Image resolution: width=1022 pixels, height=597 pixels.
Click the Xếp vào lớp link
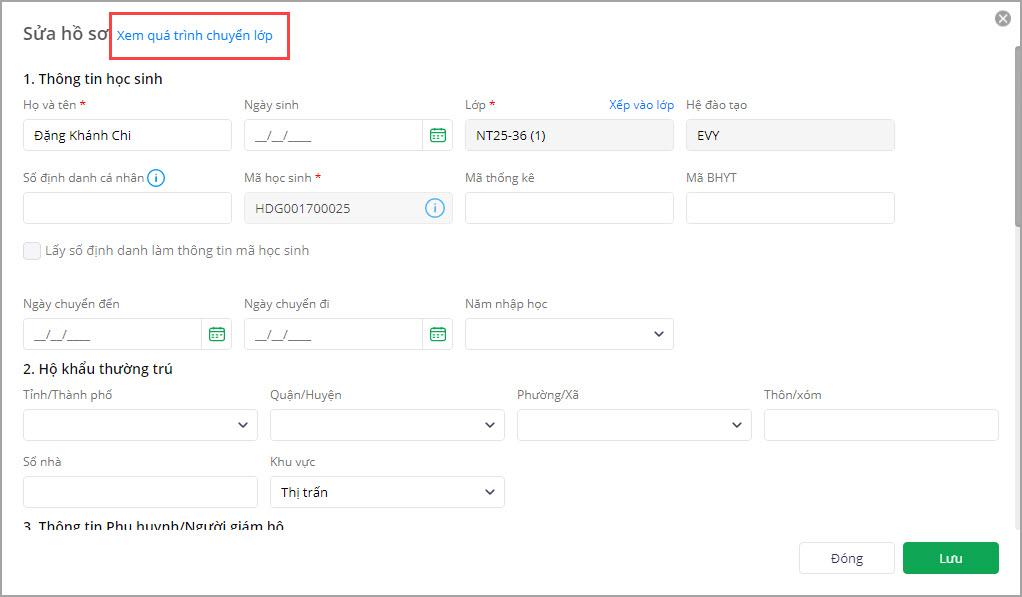pyautogui.click(x=641, y=105)
